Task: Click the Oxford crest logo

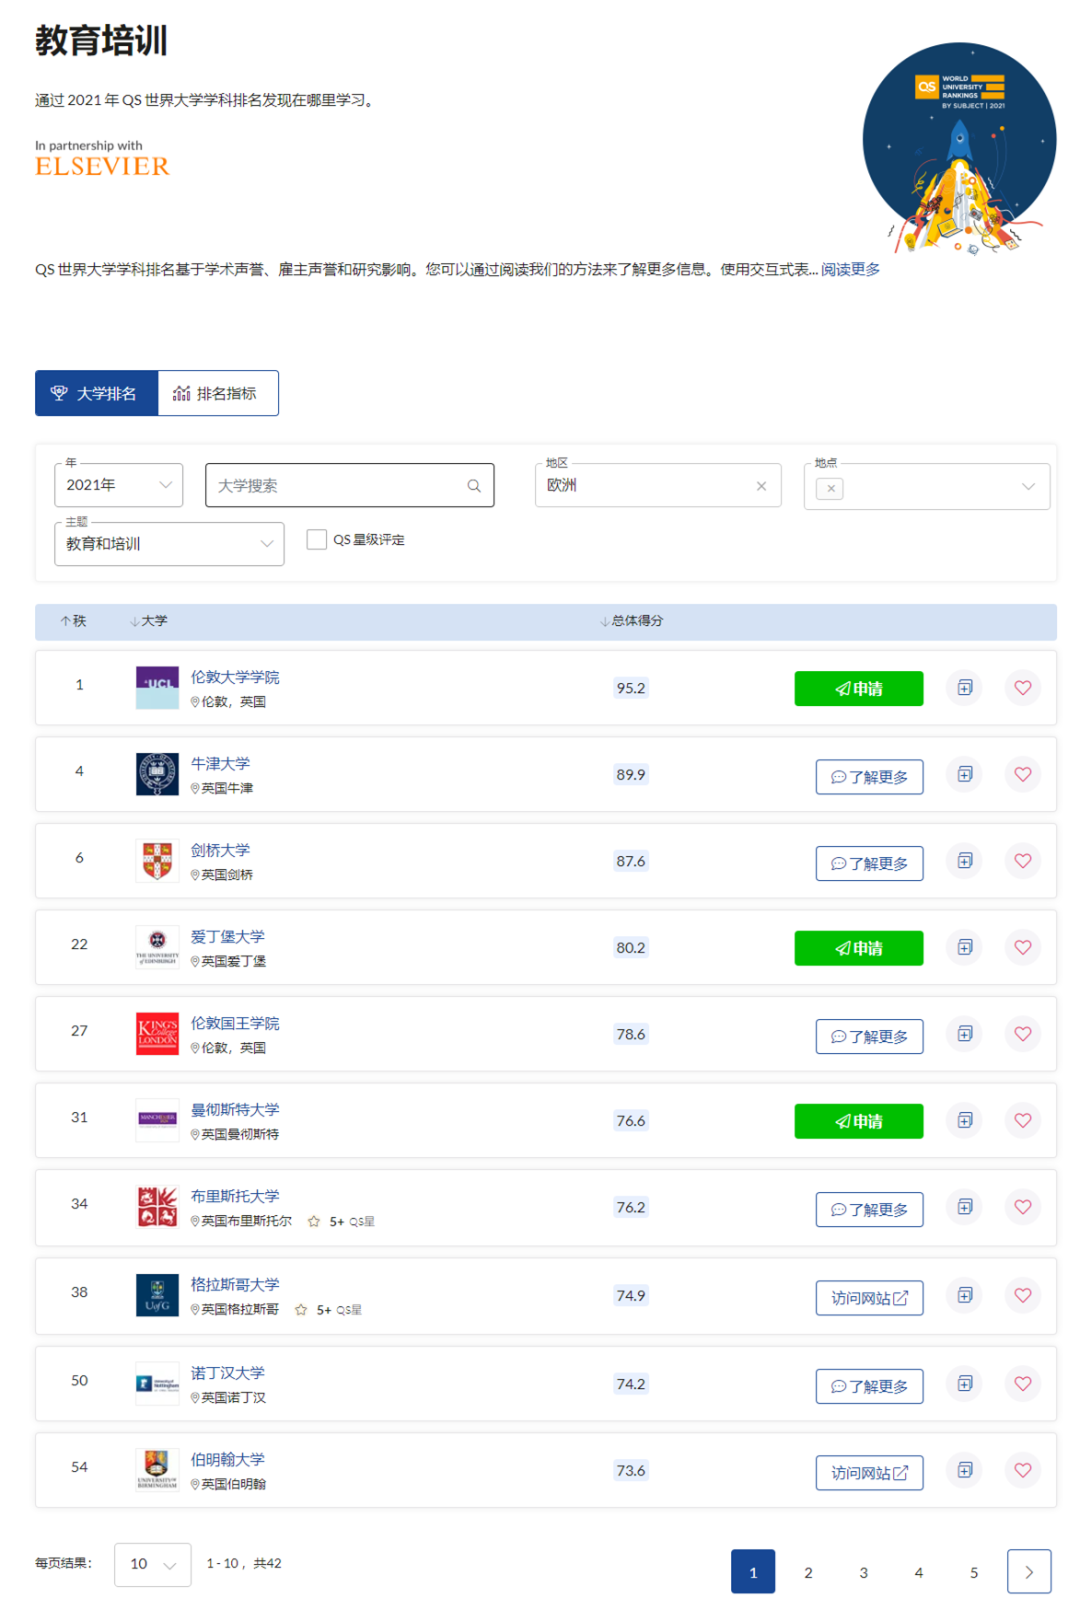Action: [157, 774]
